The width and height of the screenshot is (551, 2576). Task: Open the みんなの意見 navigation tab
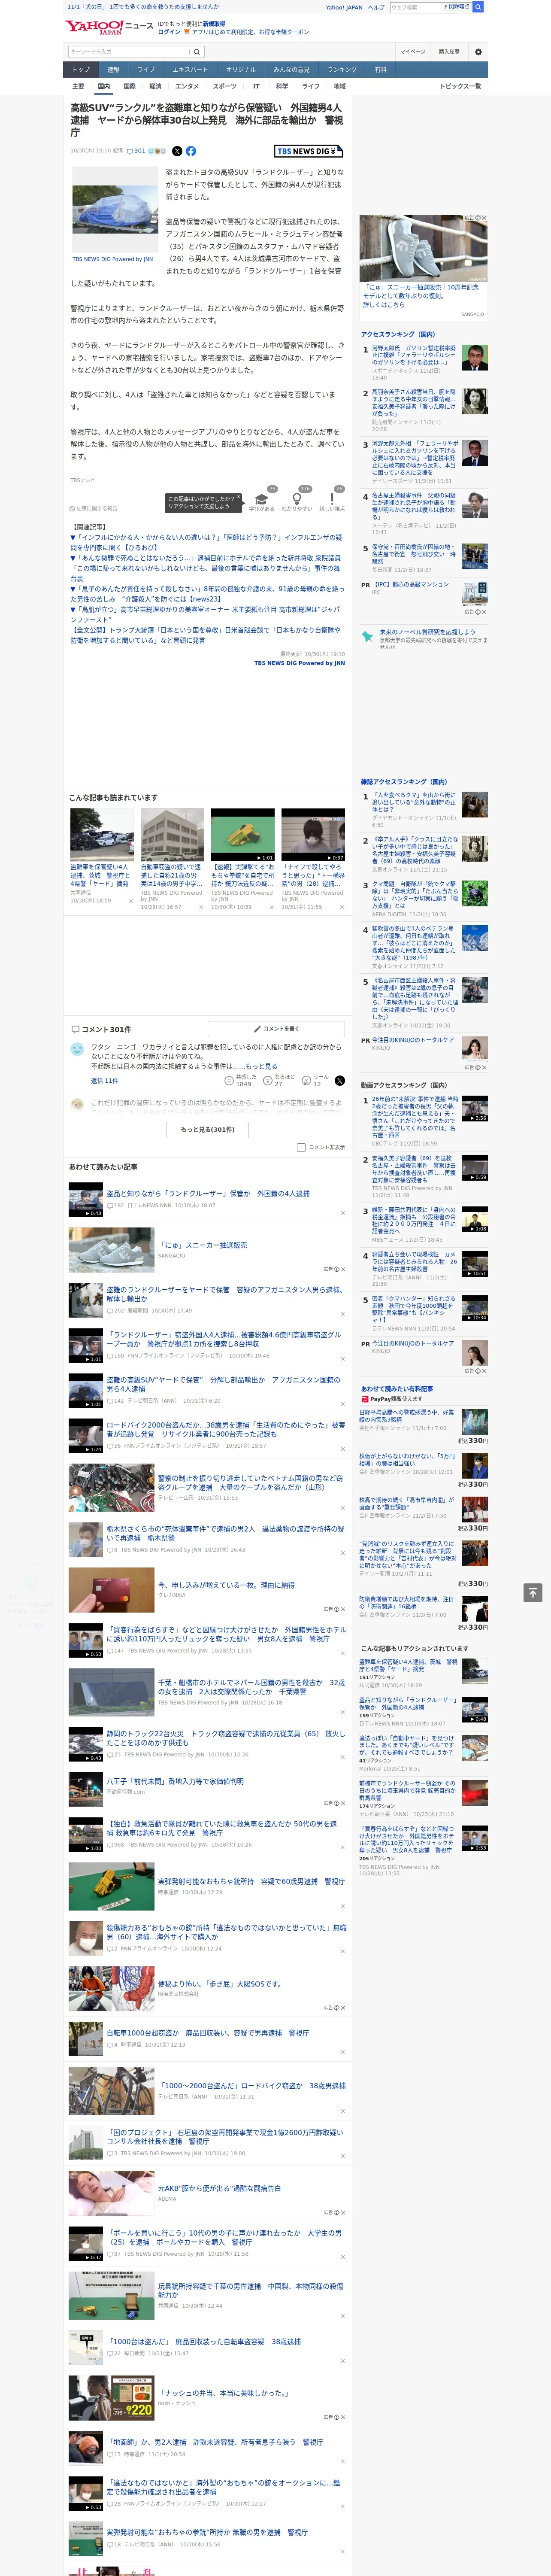[x=291, y=69]
